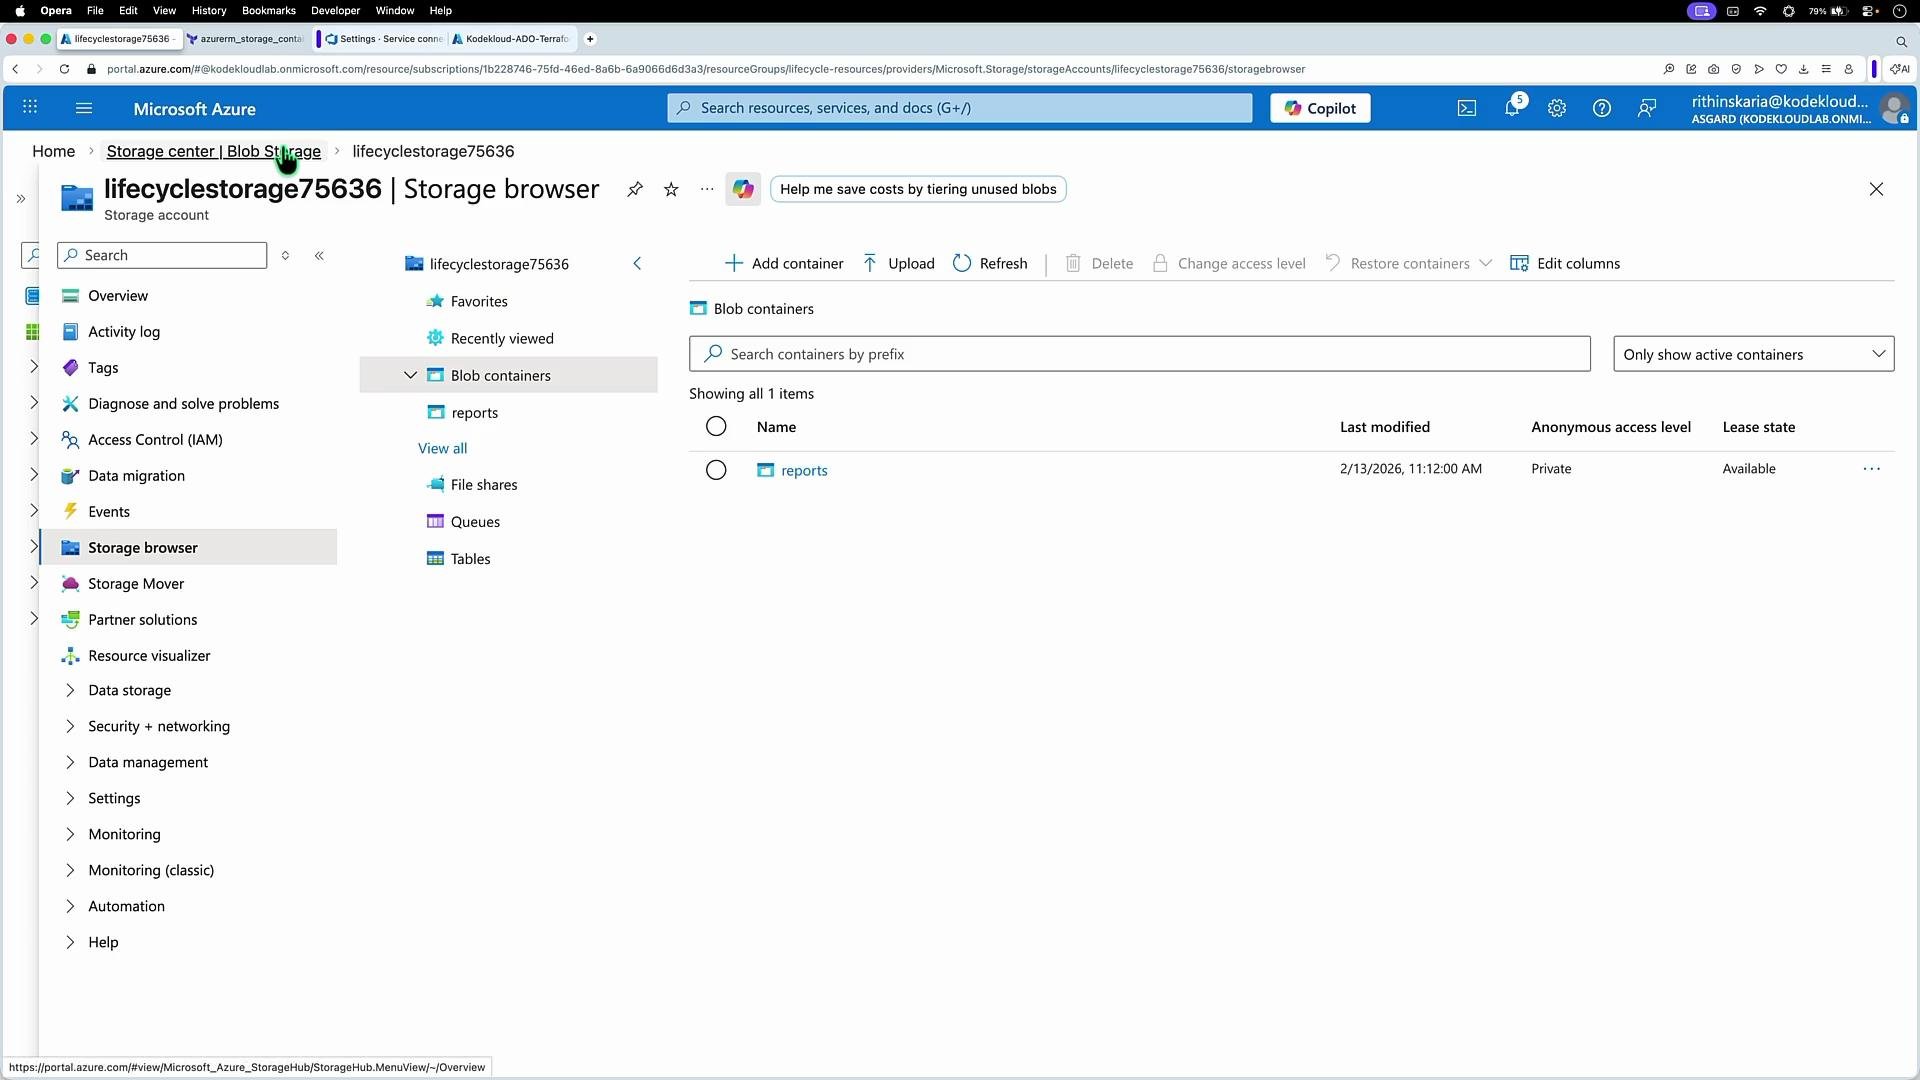Screen dimensions: 1920x1080
Task: Expand the Help menu group
Action: [103, 943]
